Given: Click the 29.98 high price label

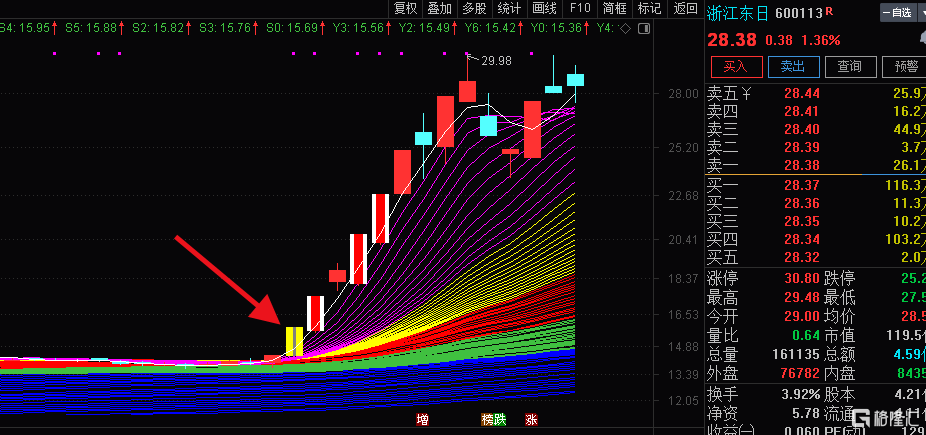Looking at the screenshot, I should click(496, 60).
